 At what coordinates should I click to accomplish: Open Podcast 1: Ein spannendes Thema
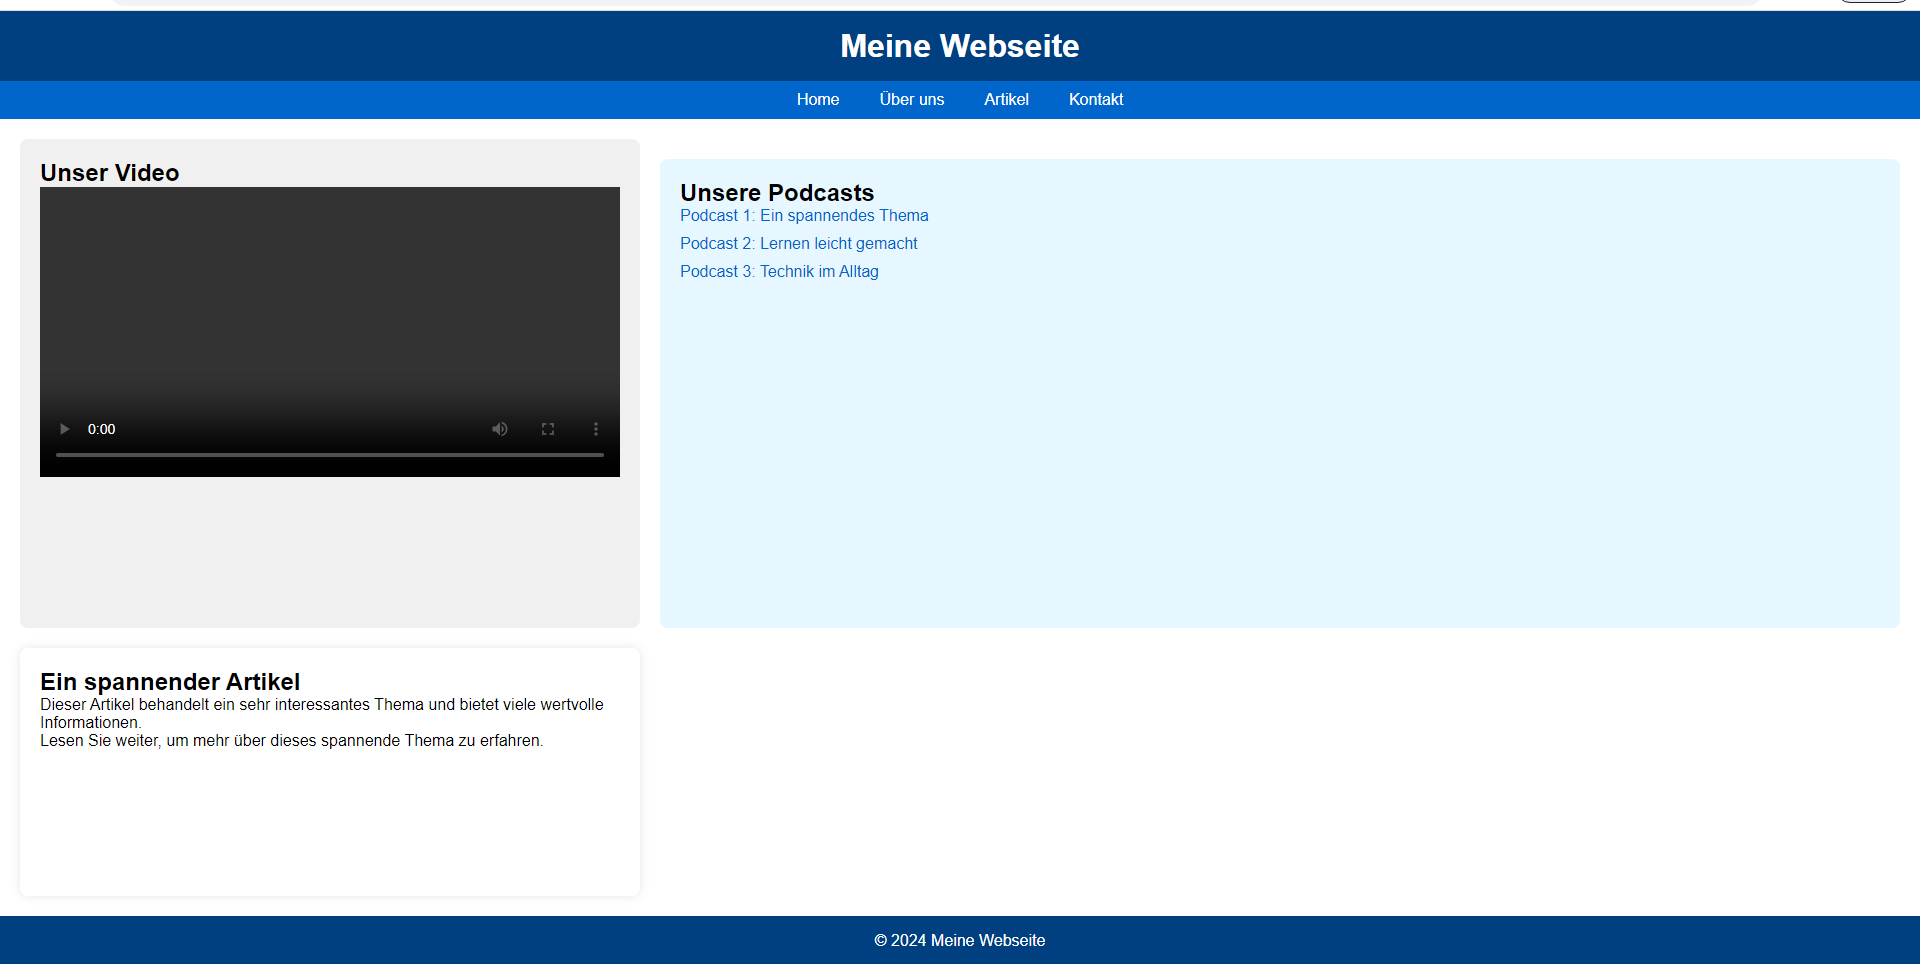tap(804, 216)
